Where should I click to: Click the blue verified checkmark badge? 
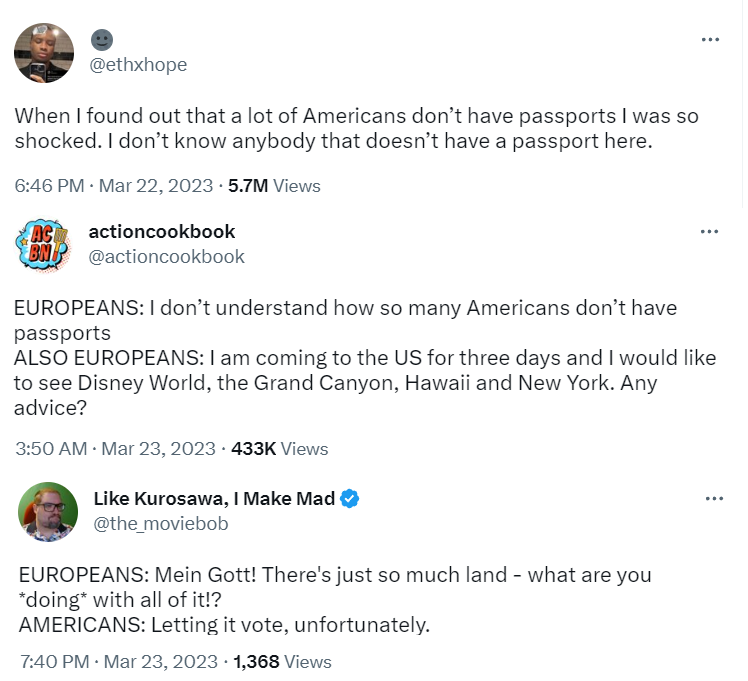[x=351, y=499]
